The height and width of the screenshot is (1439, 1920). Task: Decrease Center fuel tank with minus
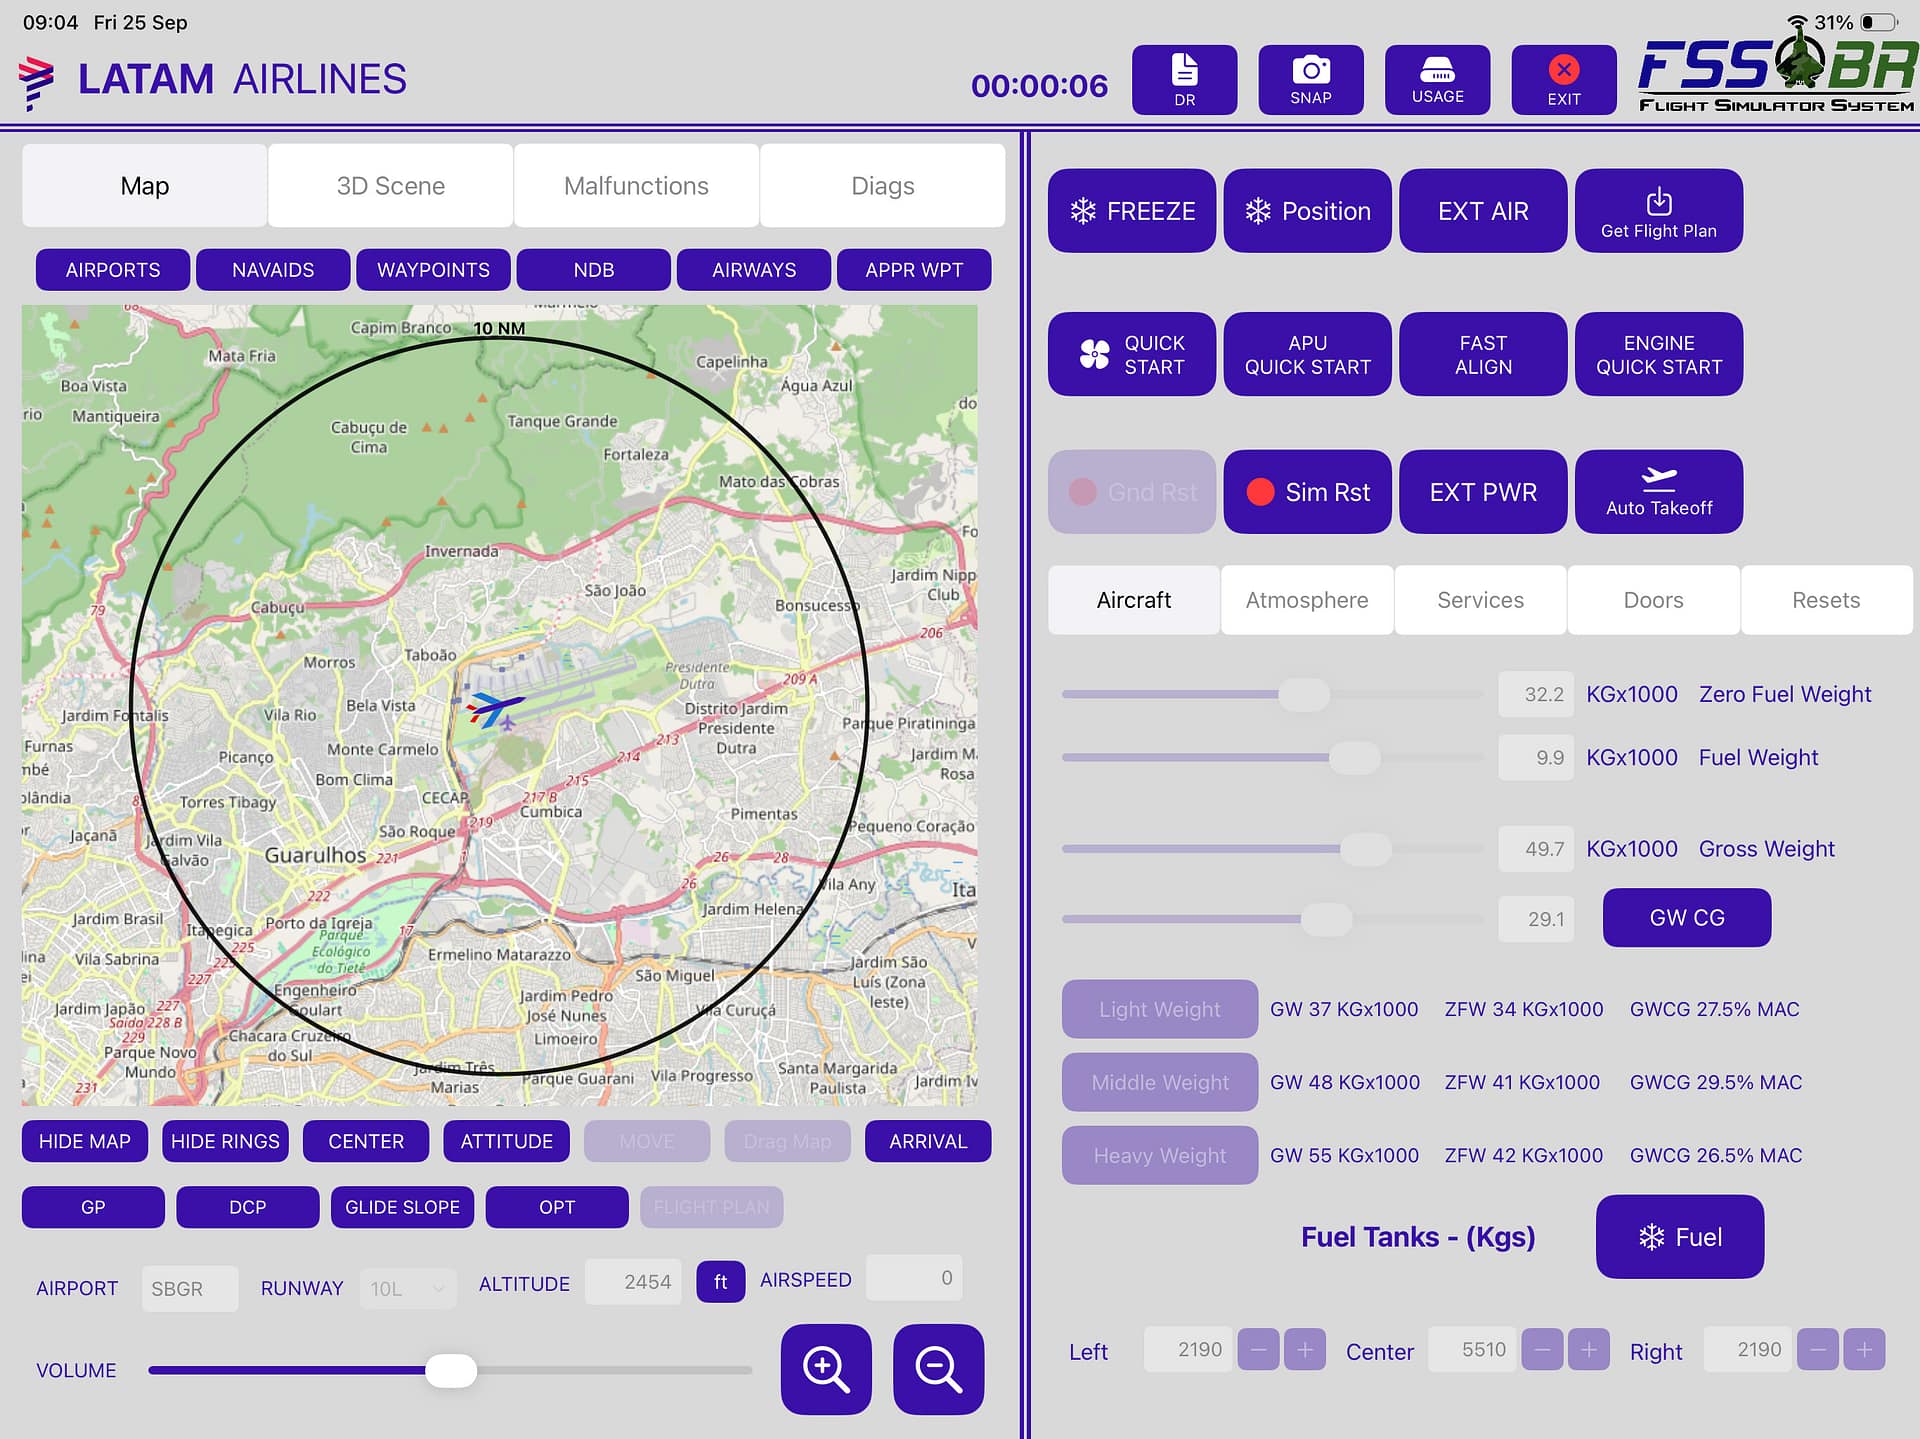coord(1542,1350)
